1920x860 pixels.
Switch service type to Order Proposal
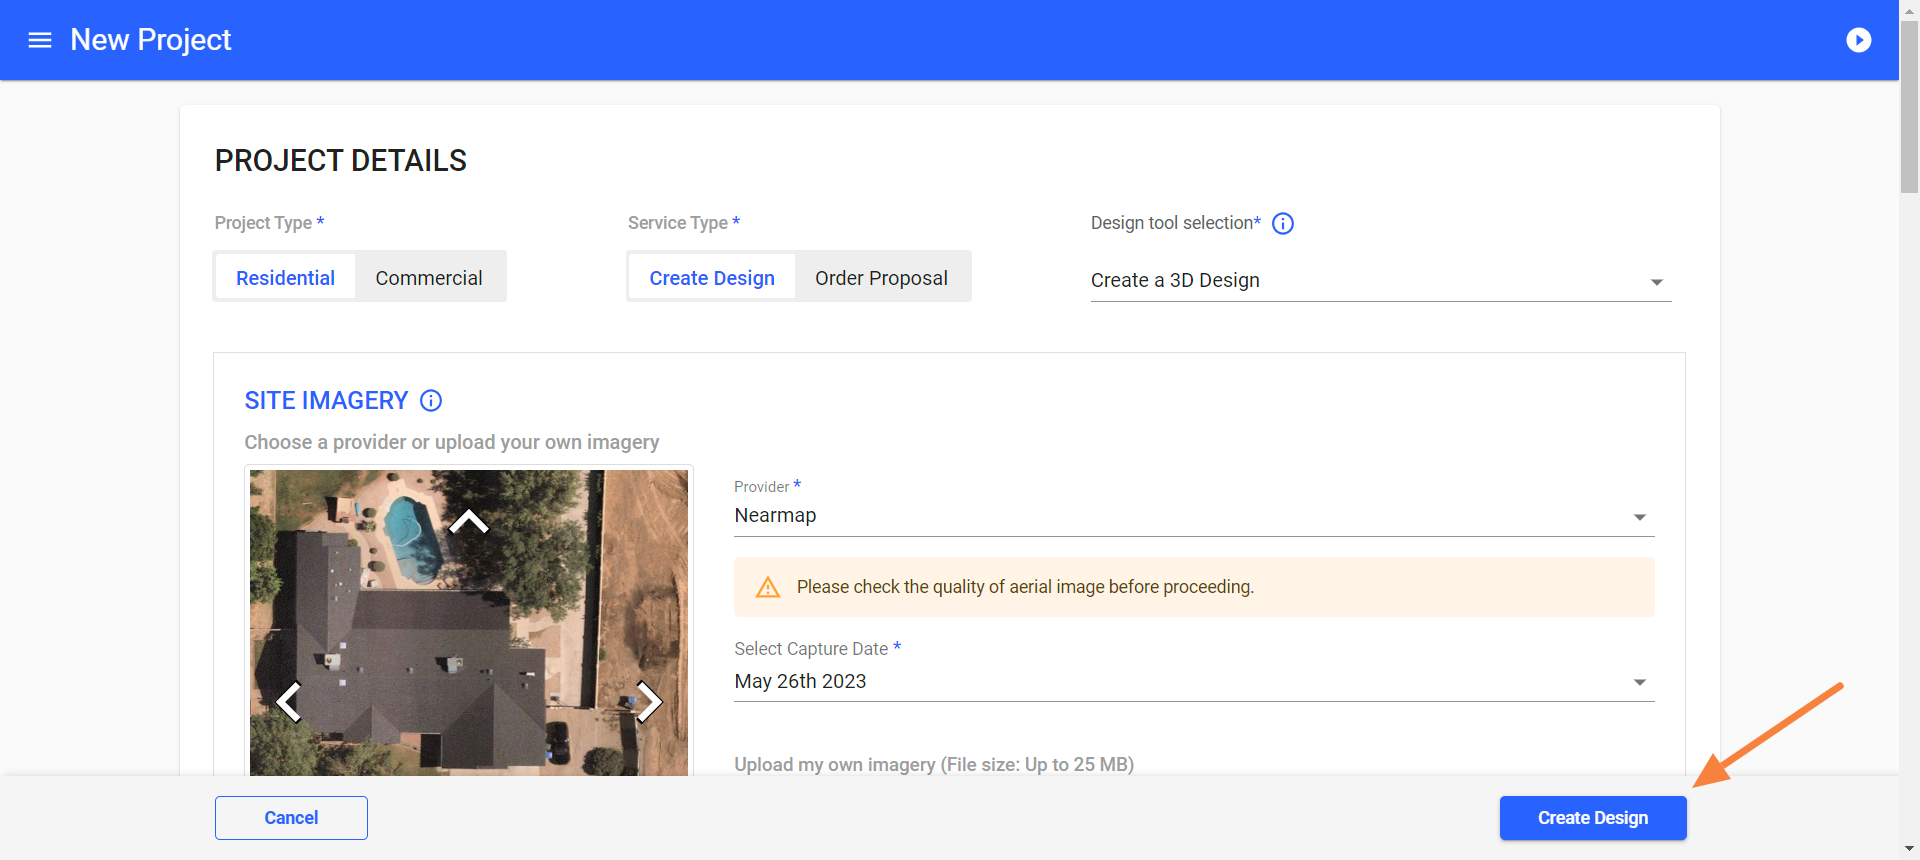tap(881, 278)
